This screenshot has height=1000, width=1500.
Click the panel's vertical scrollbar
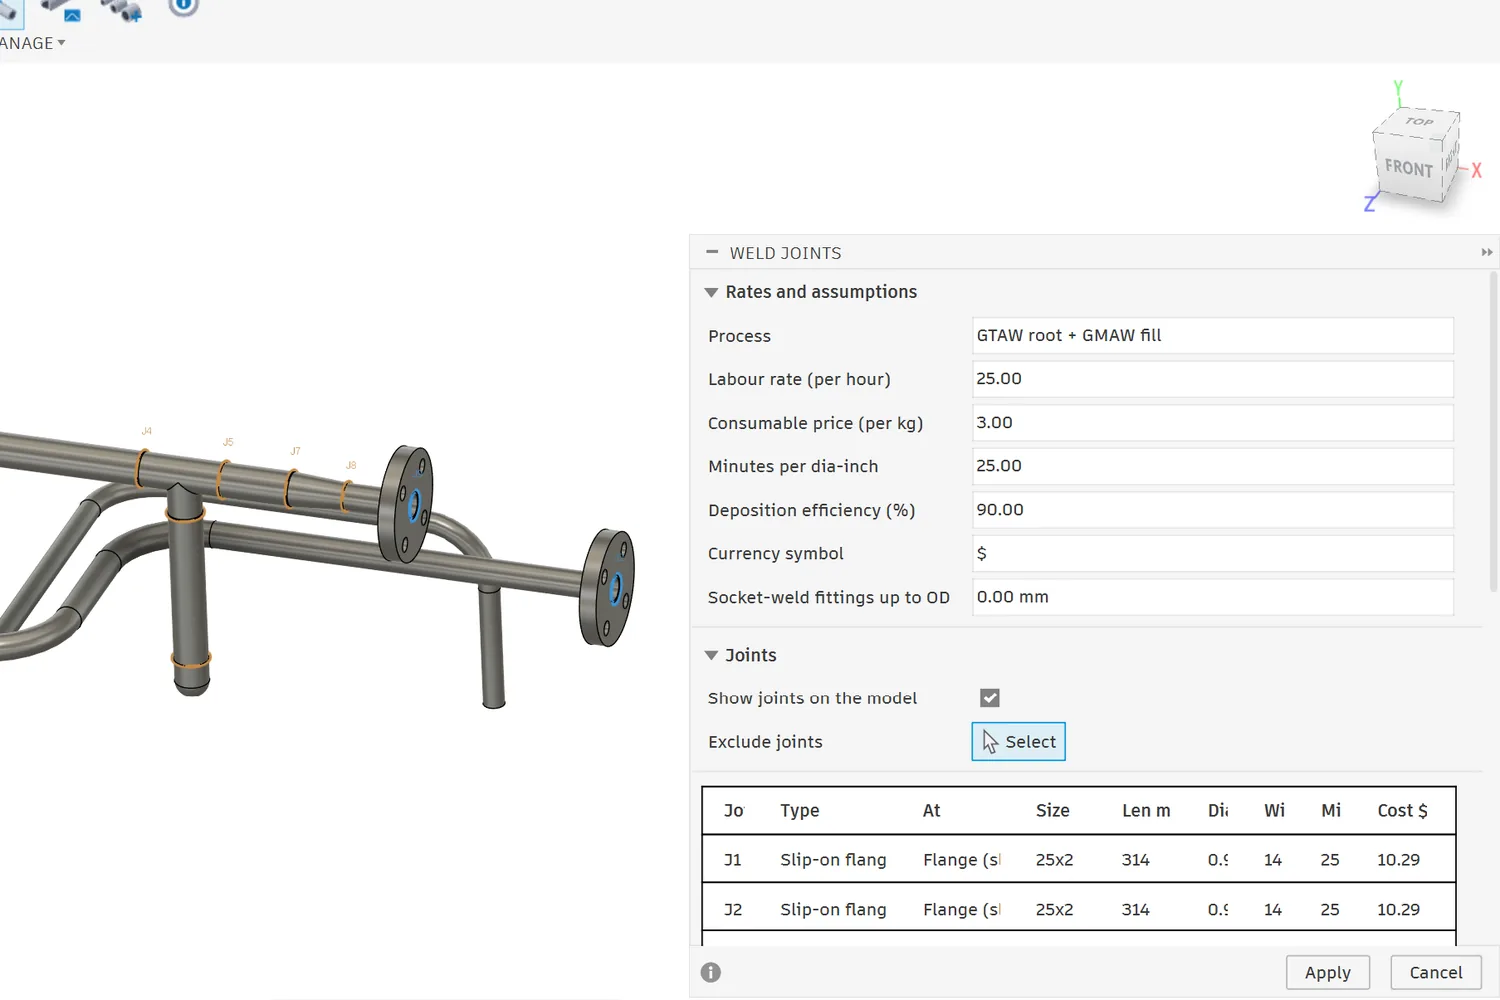tap(1494, 430)
